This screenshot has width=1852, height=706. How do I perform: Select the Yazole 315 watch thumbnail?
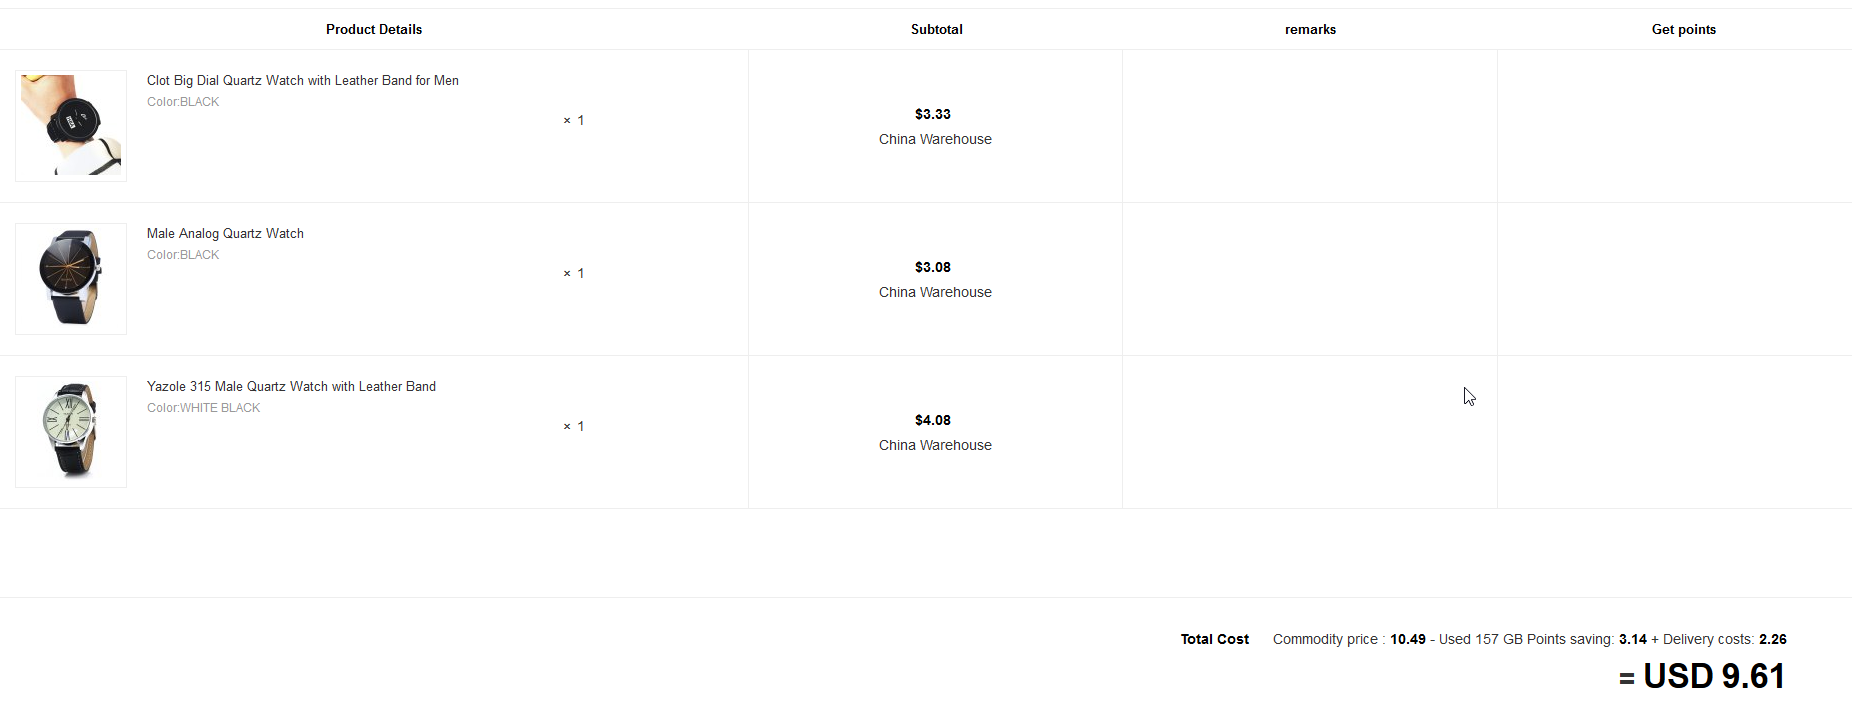[x=71, y=432]
